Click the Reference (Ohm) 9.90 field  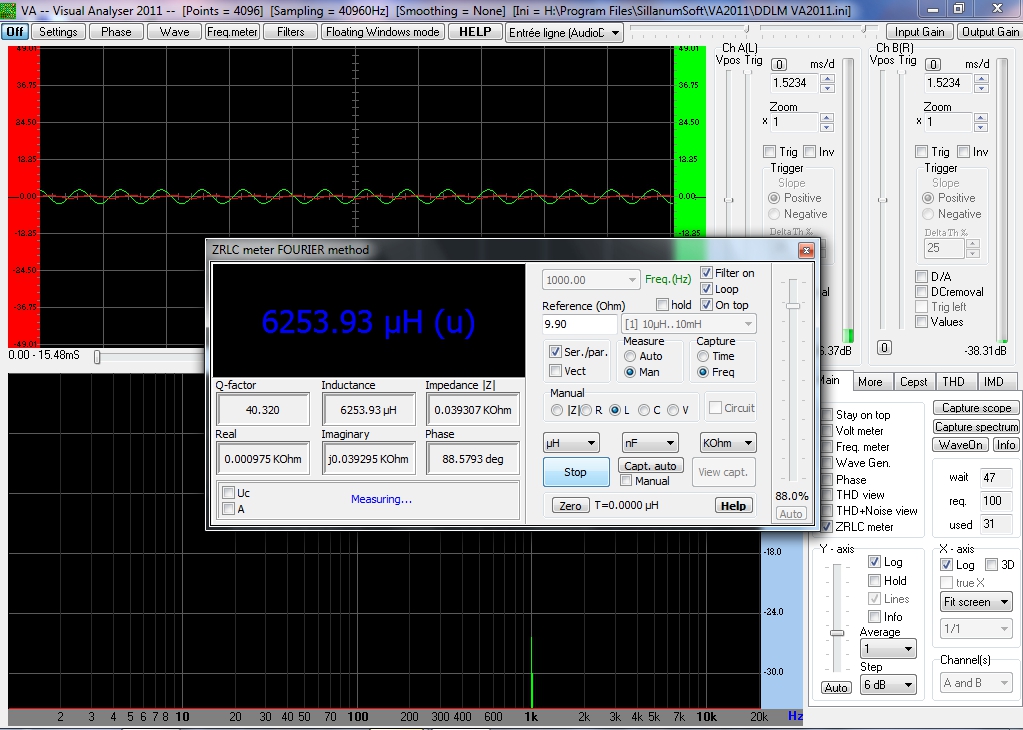pyautogui.click(x=579, y=324)
